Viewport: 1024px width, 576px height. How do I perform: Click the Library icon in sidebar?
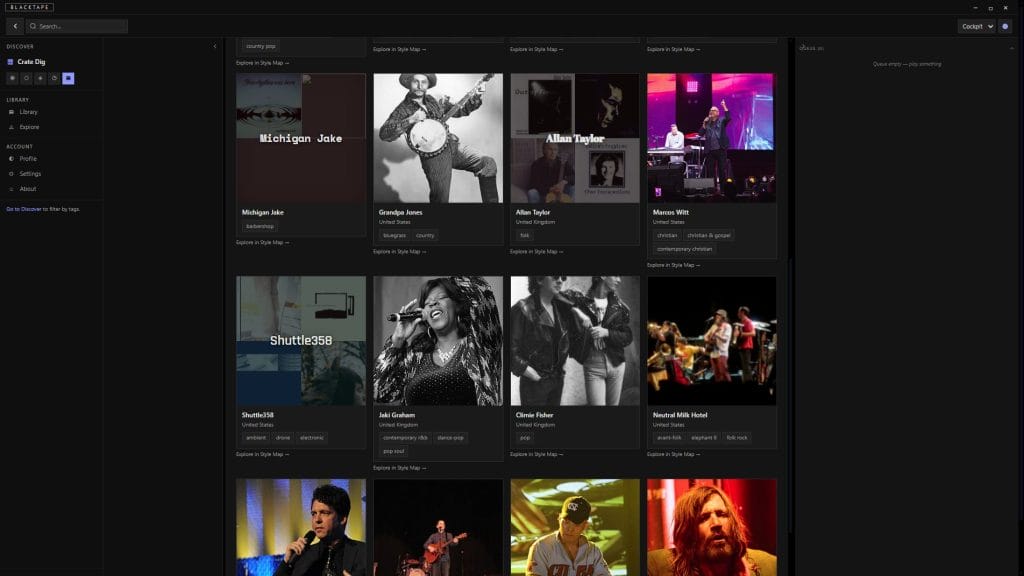pos(11,112)
